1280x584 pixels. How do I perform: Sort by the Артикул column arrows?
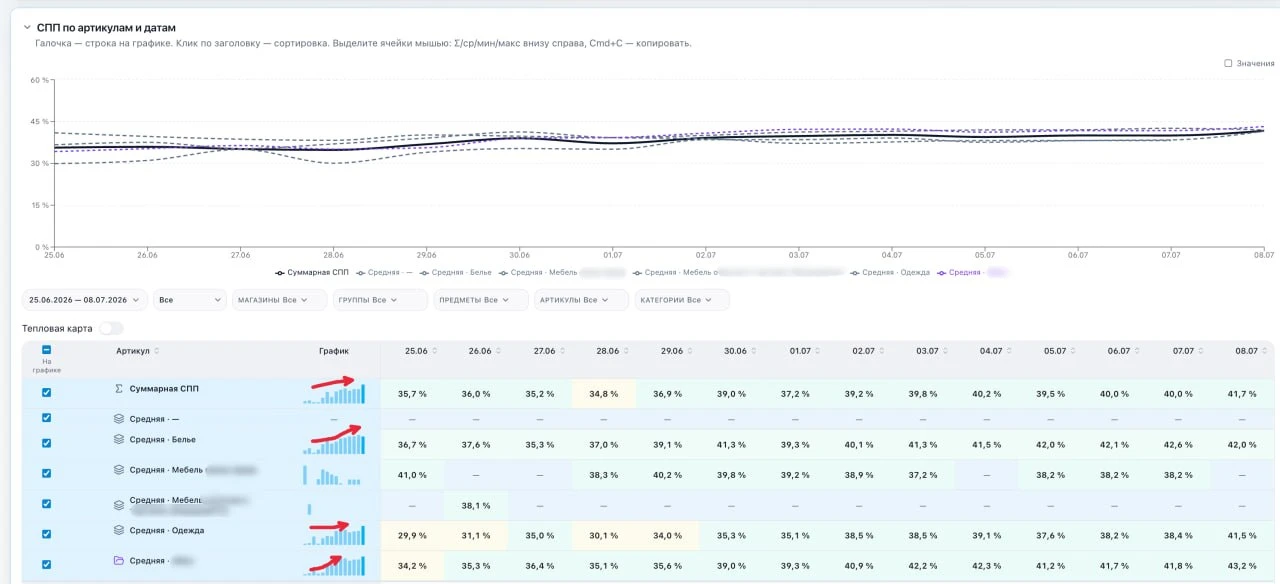(157, 351)
